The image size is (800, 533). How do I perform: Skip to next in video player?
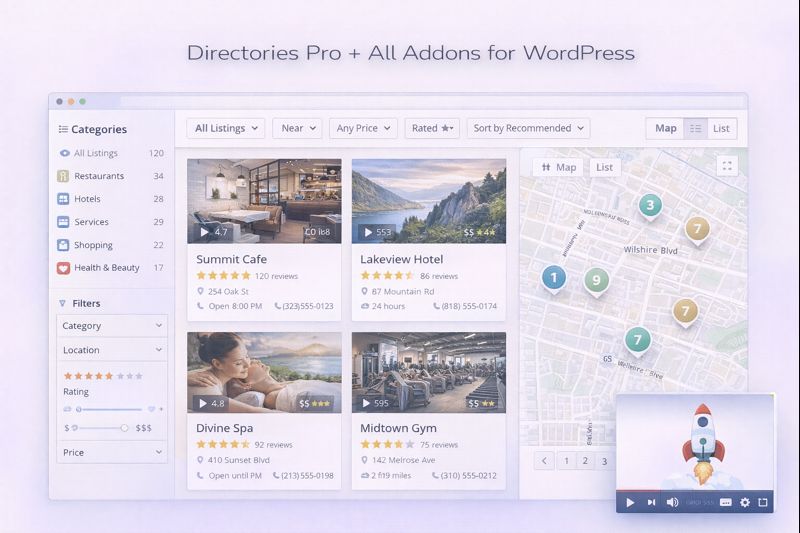click(x=651, y=502)
